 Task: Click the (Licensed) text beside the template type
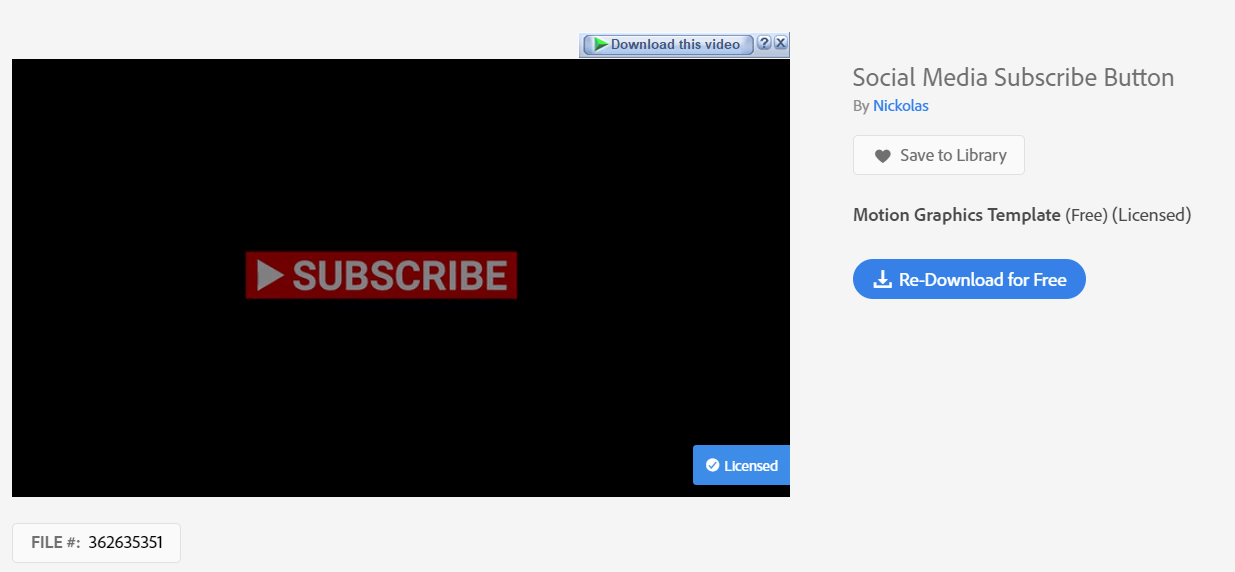(1152, 215)
